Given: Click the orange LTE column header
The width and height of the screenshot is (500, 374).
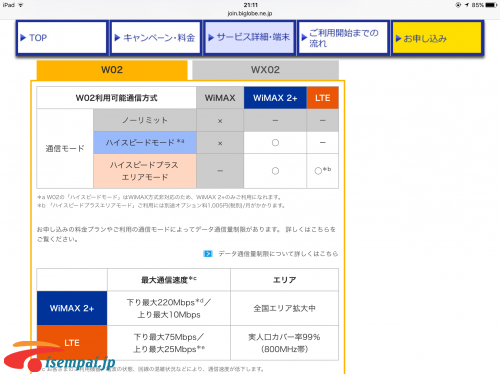Looking at the screenshot, I should (322, 98).
